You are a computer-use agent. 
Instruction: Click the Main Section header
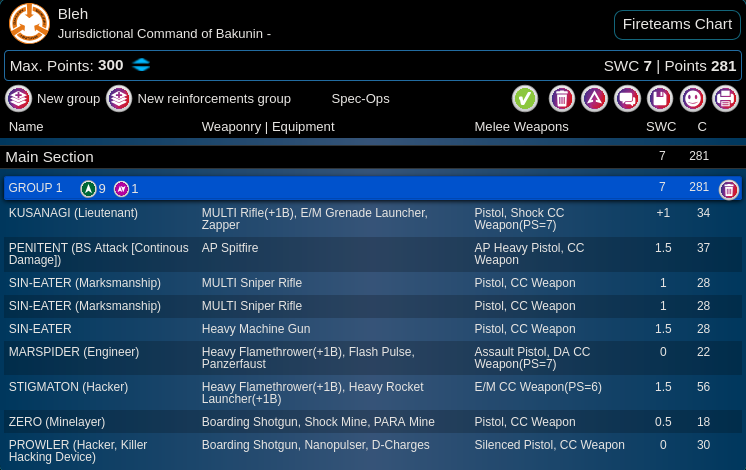coord(373,157)
